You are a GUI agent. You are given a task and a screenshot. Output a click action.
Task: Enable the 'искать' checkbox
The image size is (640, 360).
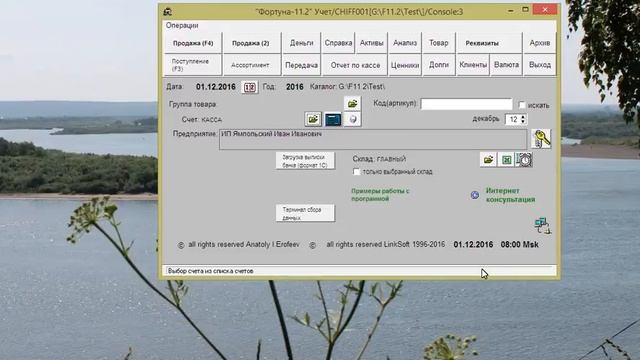click(522, 105)
